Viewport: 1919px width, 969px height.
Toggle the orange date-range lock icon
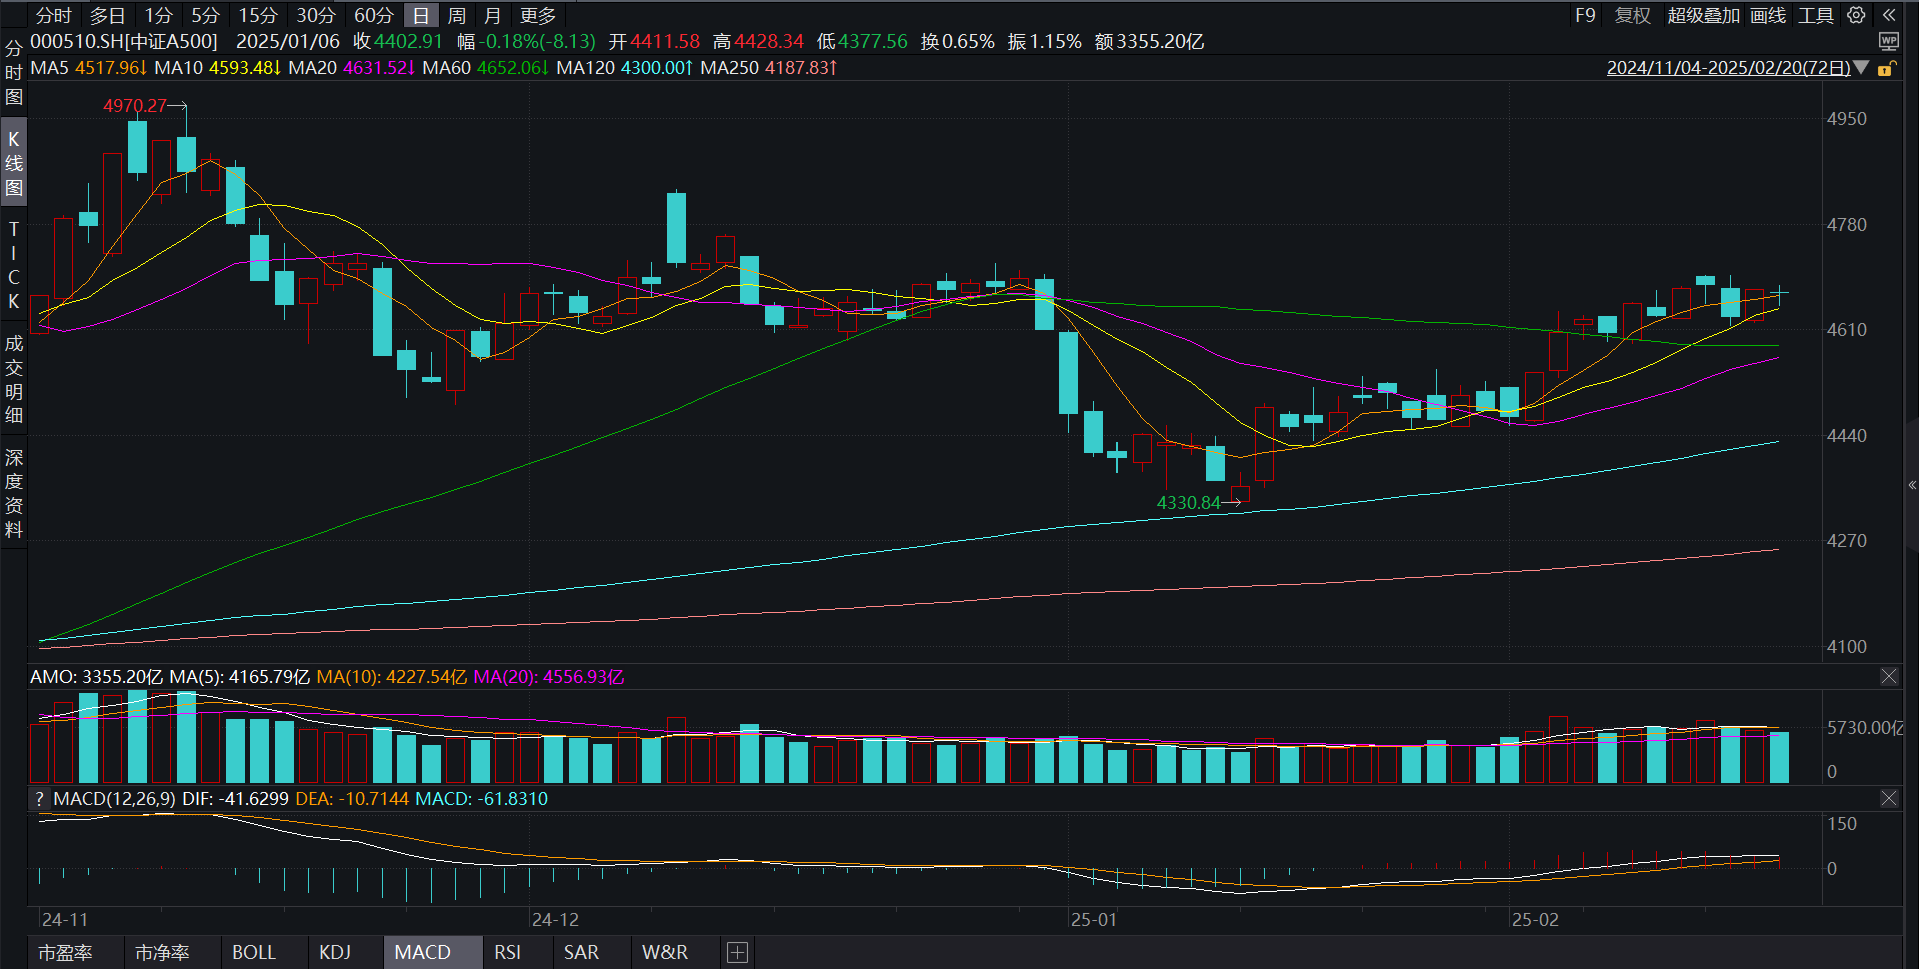[1886, 68]
